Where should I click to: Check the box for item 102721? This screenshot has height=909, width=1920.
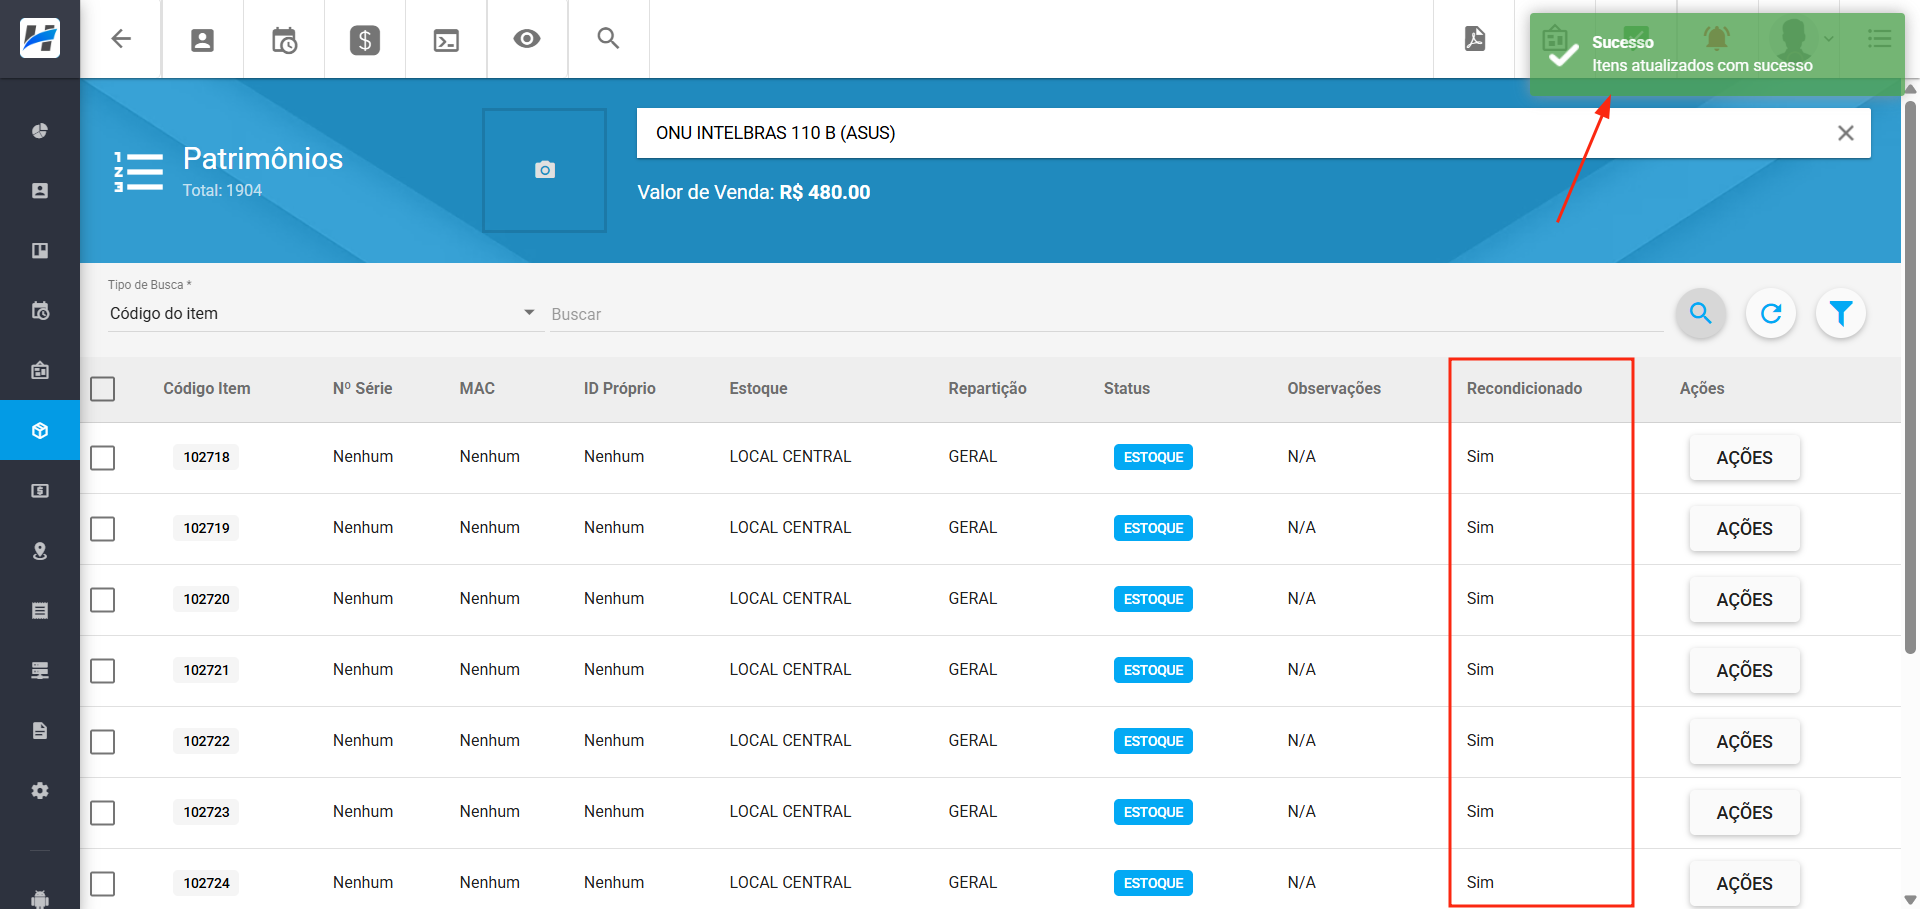click(103, 671)
